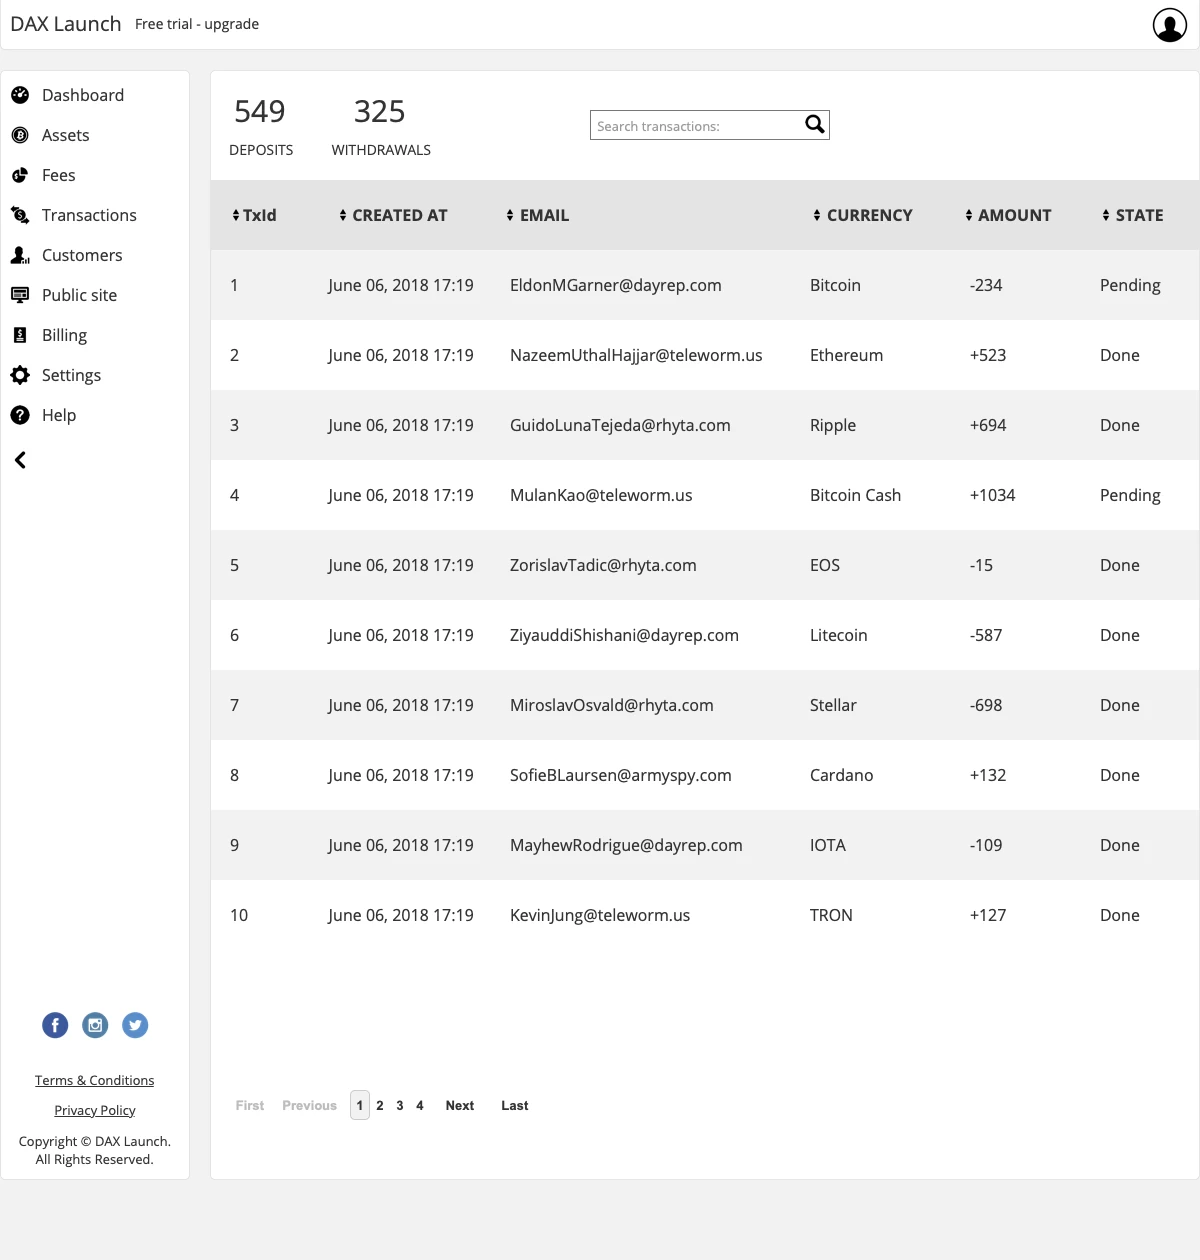Image resolution: width=1200 pixels, height=1260 pixels.
Task: Select email ZiyauddiShishani@dayrep.com
Action: click(624, 635)
